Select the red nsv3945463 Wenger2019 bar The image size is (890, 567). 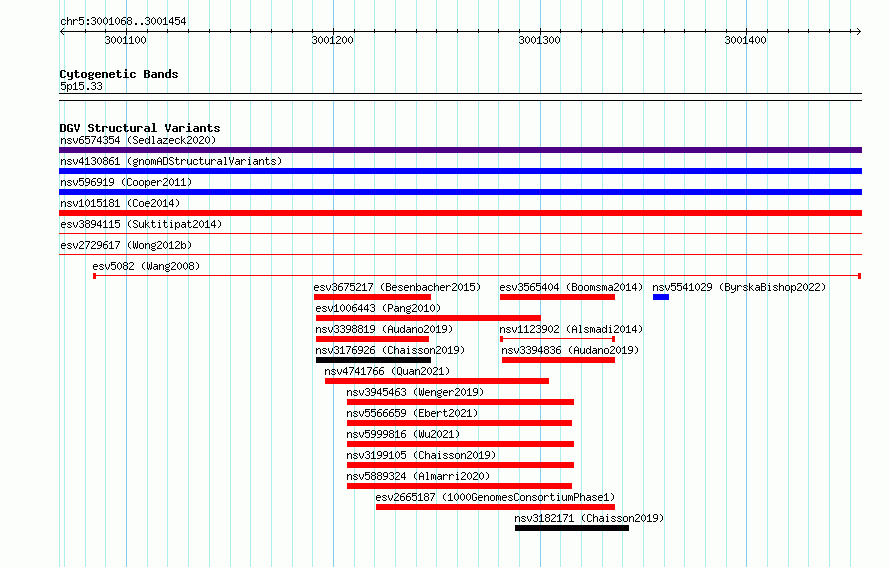(460, 402)
